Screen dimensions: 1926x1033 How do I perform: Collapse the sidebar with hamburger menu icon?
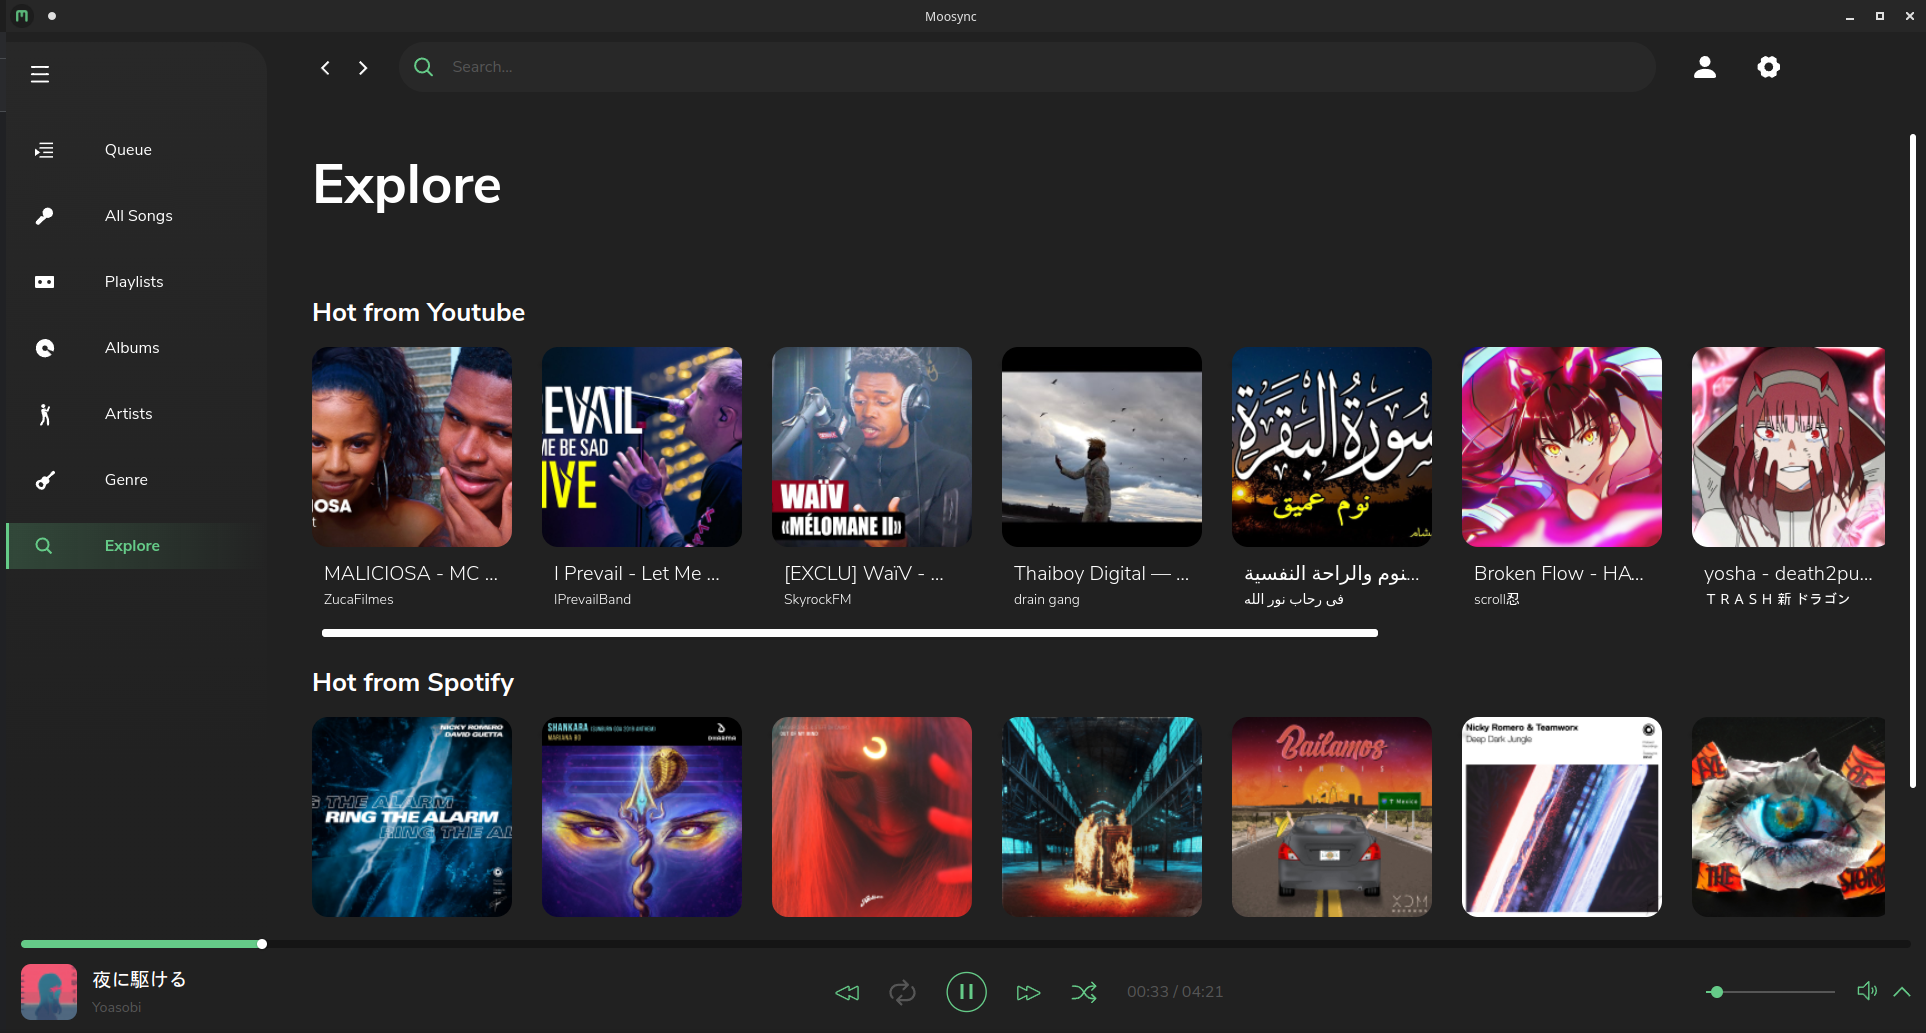(x=40, y=74)
